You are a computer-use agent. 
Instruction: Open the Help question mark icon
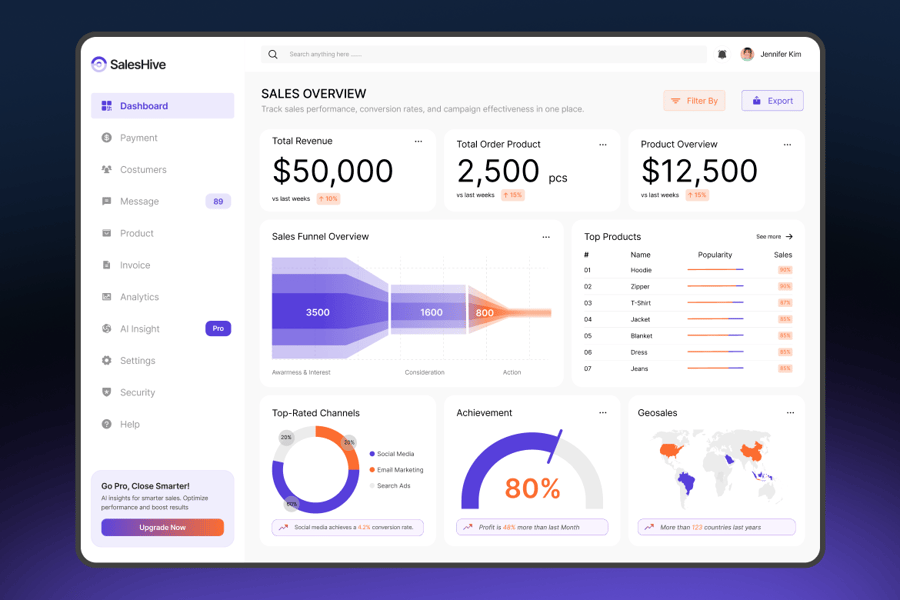pyautogui.click(x=107, y=424)
